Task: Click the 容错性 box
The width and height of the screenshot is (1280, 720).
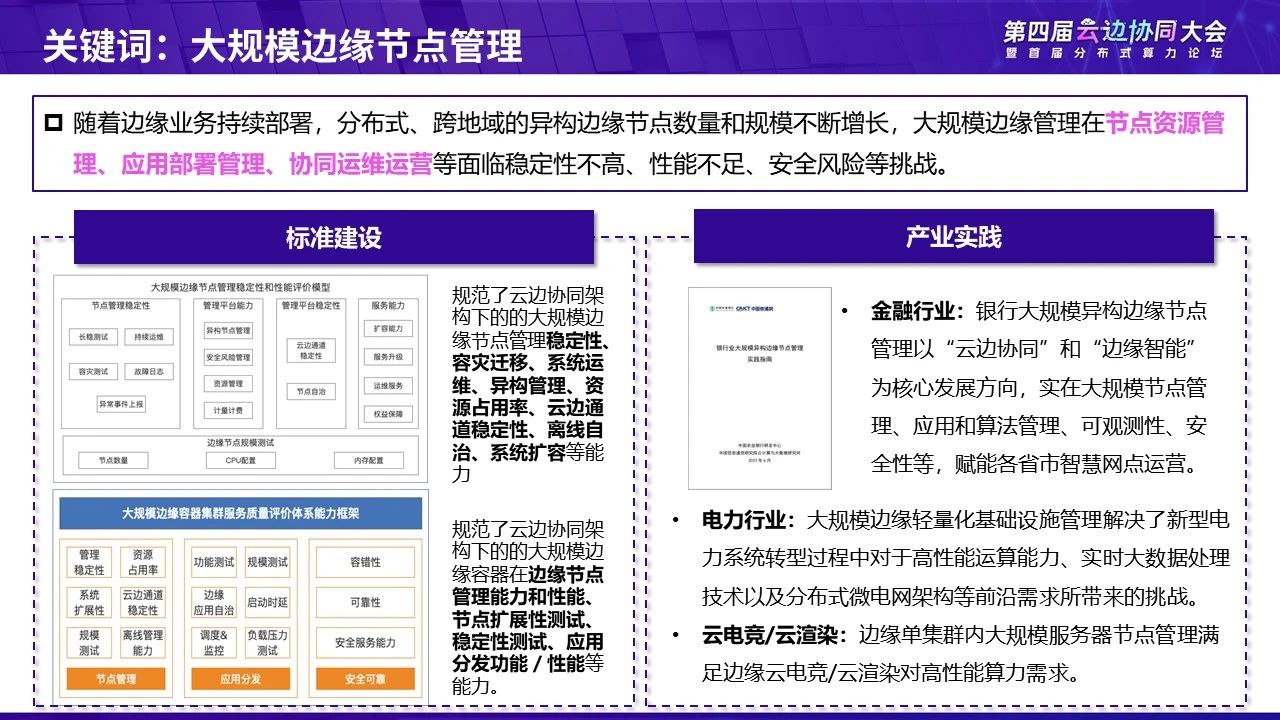Action: click(x=365, y=562)
